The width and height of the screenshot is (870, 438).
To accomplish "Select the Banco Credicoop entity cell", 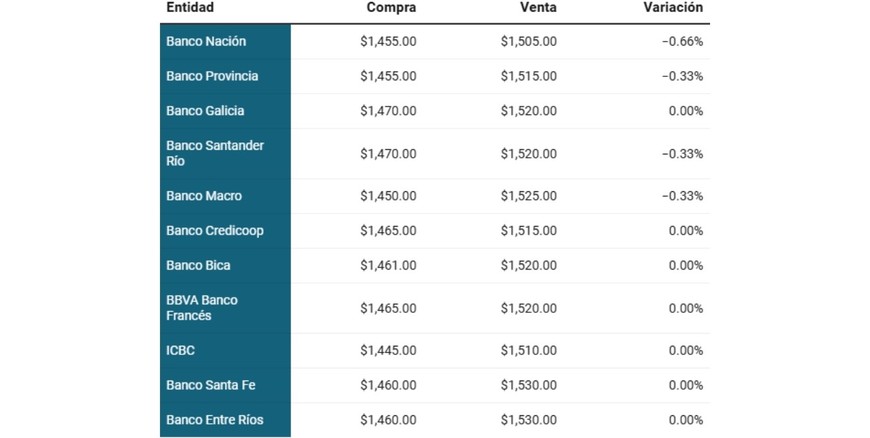I will pyautogui.click(x=215, y=231).
